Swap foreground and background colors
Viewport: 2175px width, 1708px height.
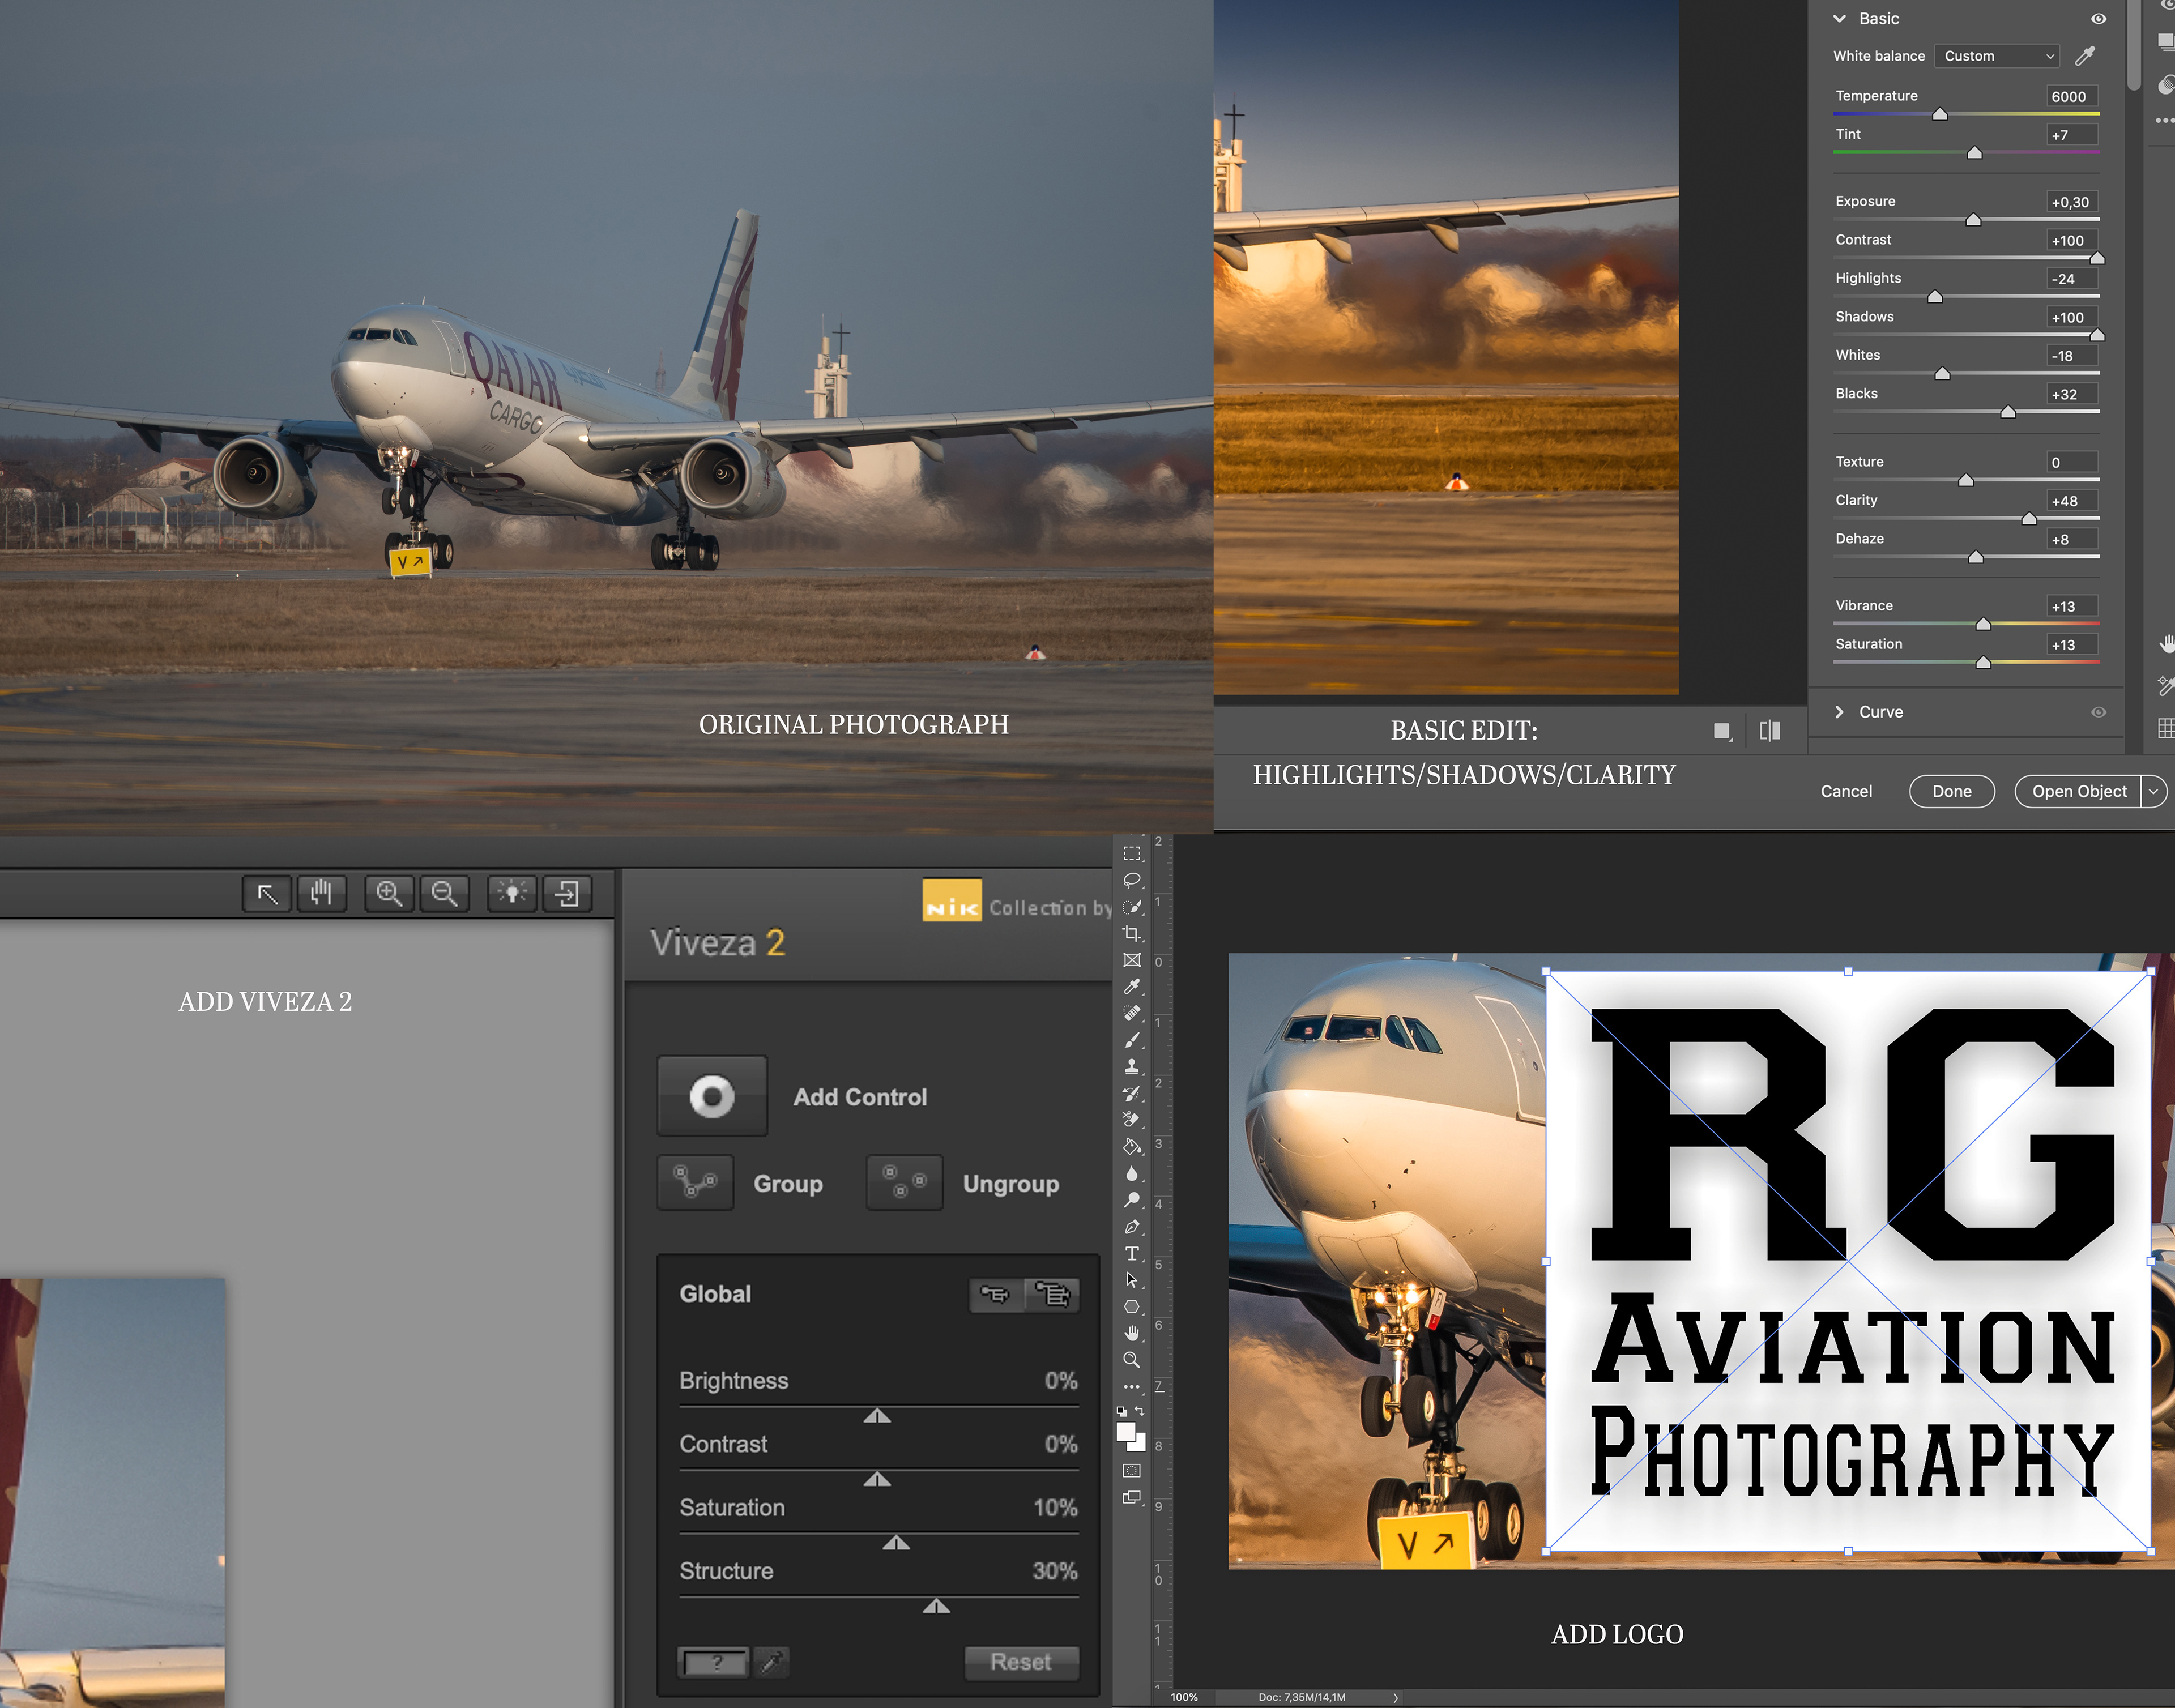(x=1140, y=1411)
